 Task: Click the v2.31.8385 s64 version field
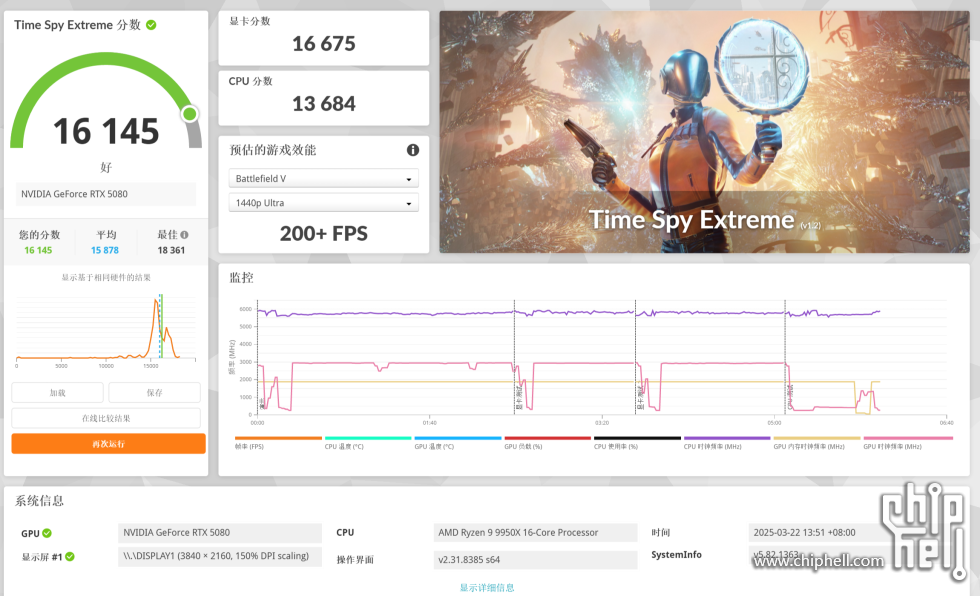(x=535, y=560)
